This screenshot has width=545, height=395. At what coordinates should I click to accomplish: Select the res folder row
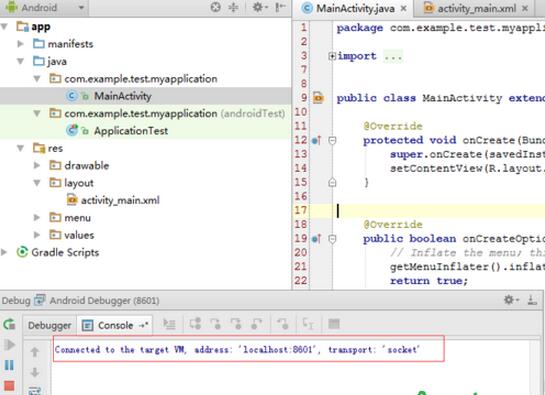pos(145,148)
